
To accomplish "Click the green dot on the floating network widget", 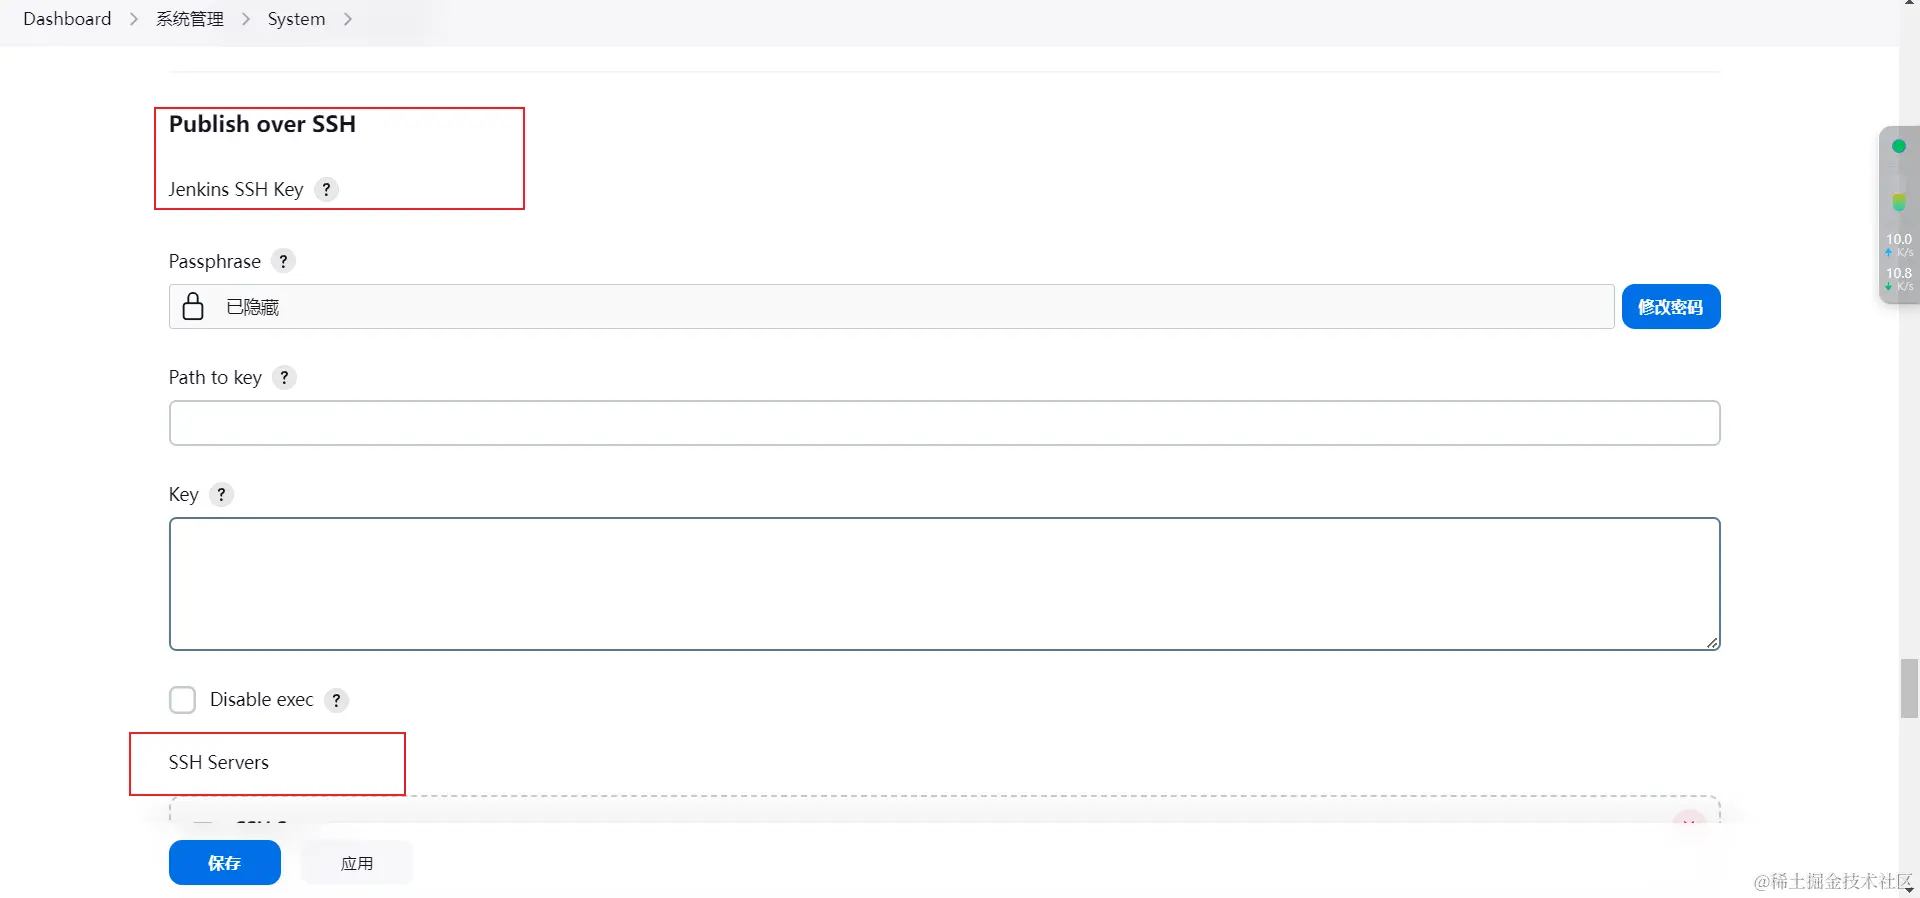I will [x=1898, y=147].
